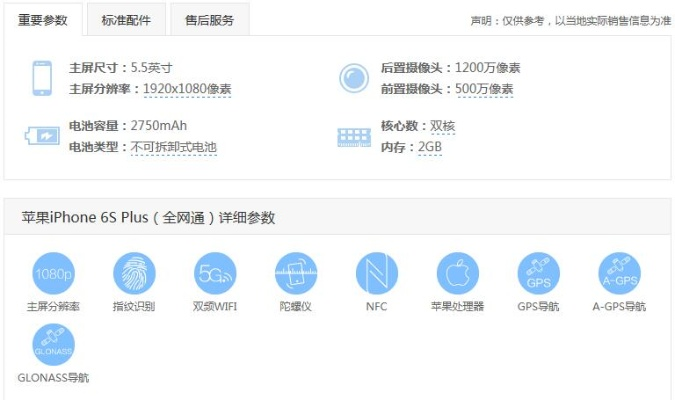Click the camera lens icon
Viewport: 675px width, 400px height.
[x=354, y=78]
